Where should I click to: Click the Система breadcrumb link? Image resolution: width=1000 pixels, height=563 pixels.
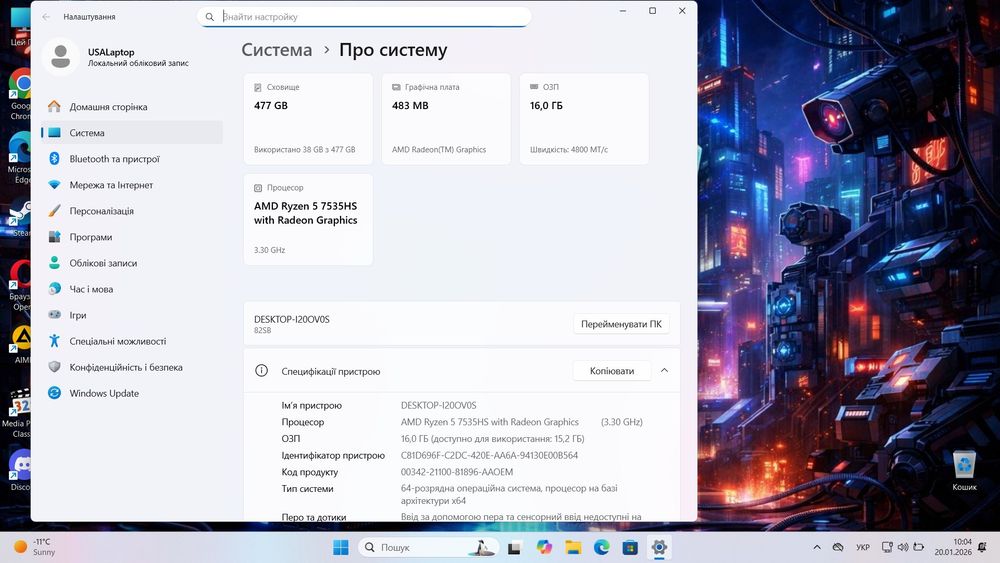277,50
